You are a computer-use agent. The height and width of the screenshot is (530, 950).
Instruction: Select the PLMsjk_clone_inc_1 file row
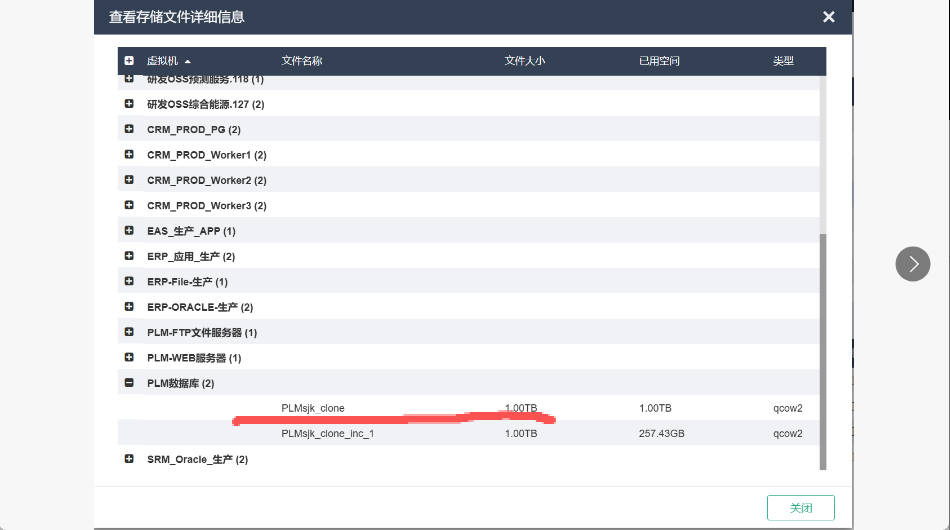pos(328,434)
